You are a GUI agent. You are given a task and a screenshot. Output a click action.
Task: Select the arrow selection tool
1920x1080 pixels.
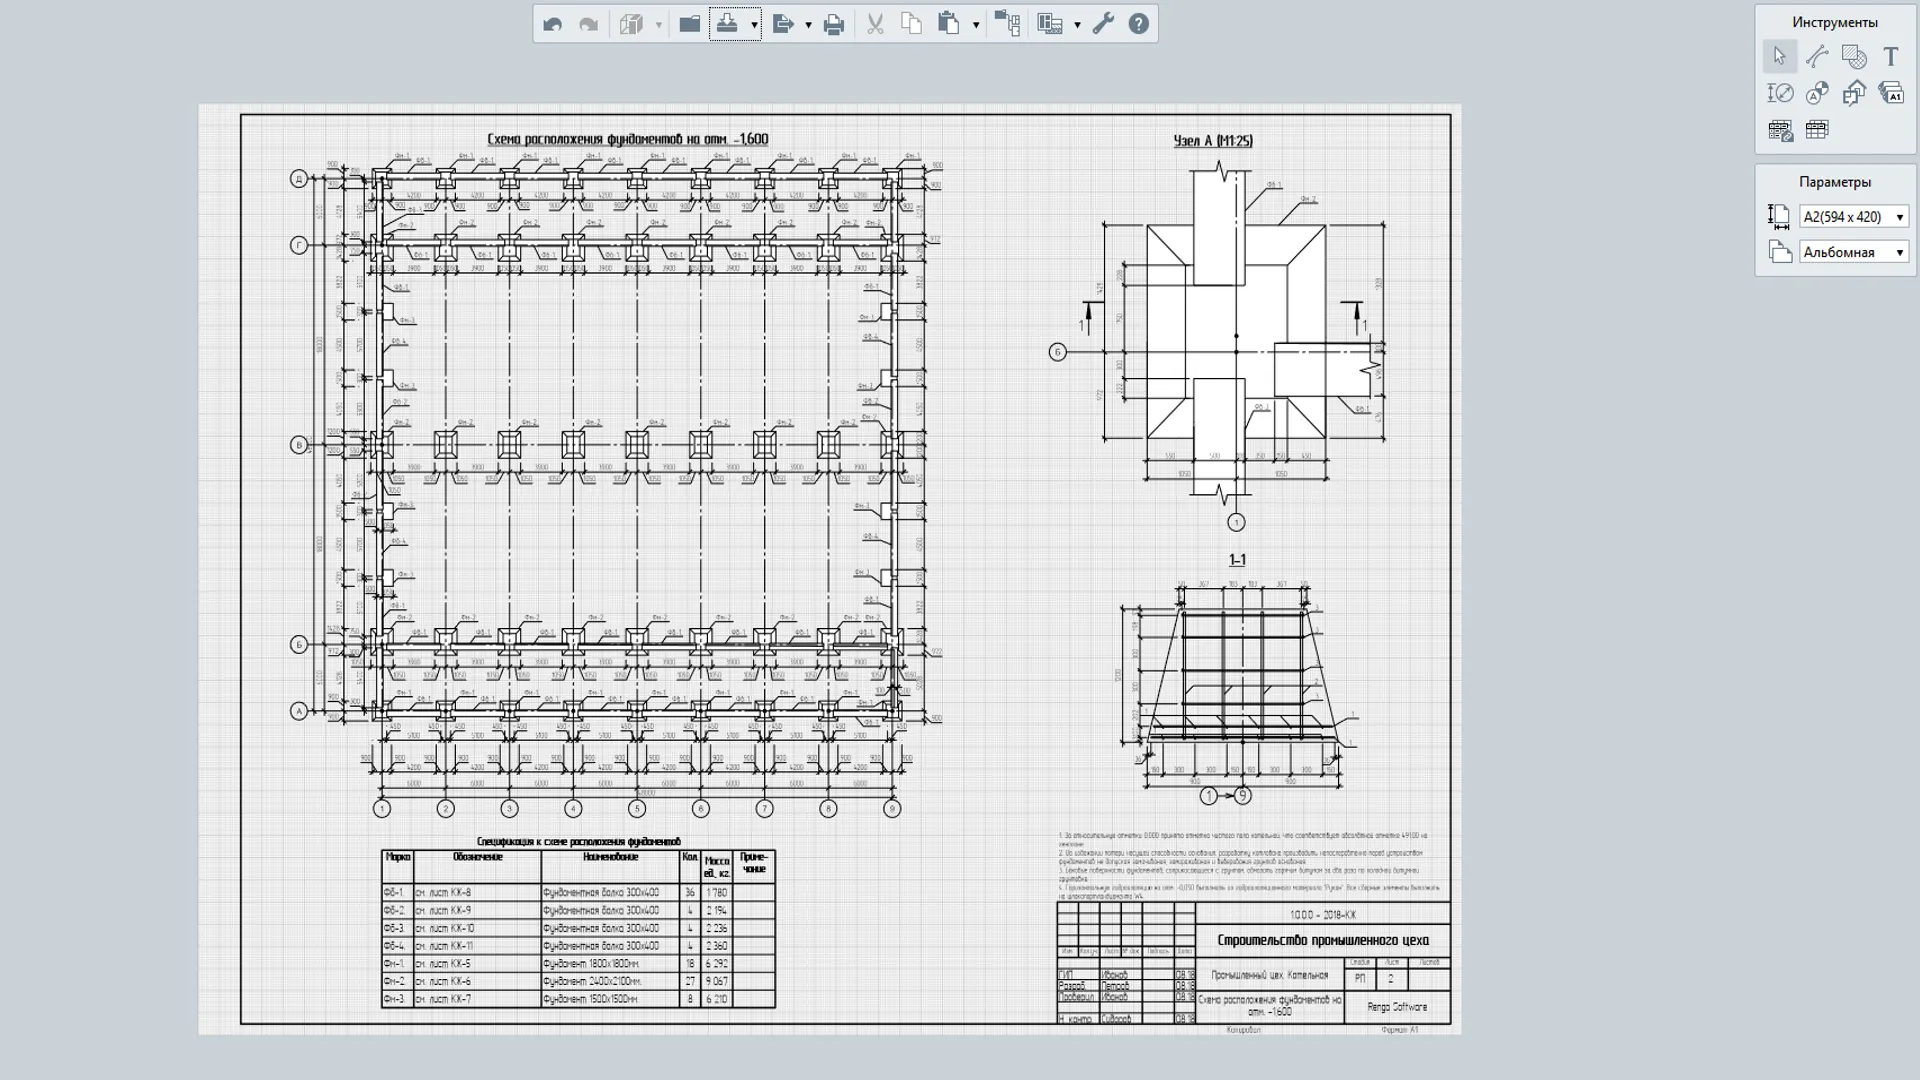point(1779,57)
